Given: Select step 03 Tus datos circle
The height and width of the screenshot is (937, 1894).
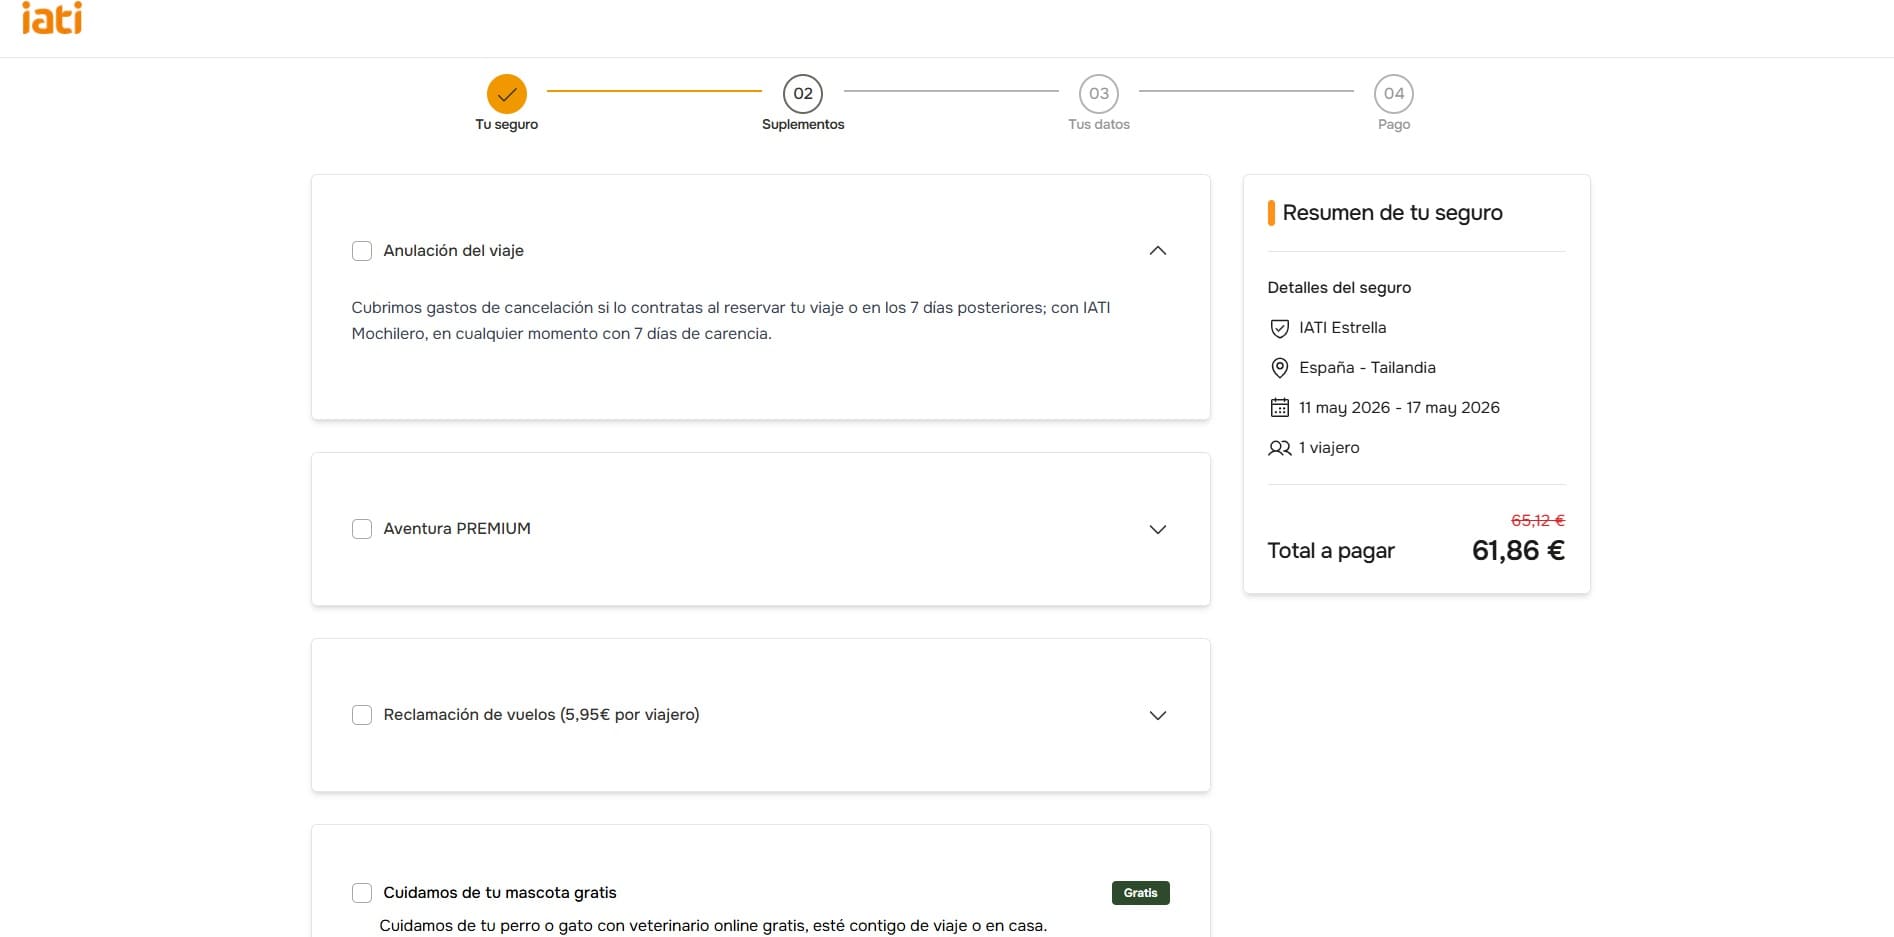Looking at the screenshot, I should point(1099,94).
